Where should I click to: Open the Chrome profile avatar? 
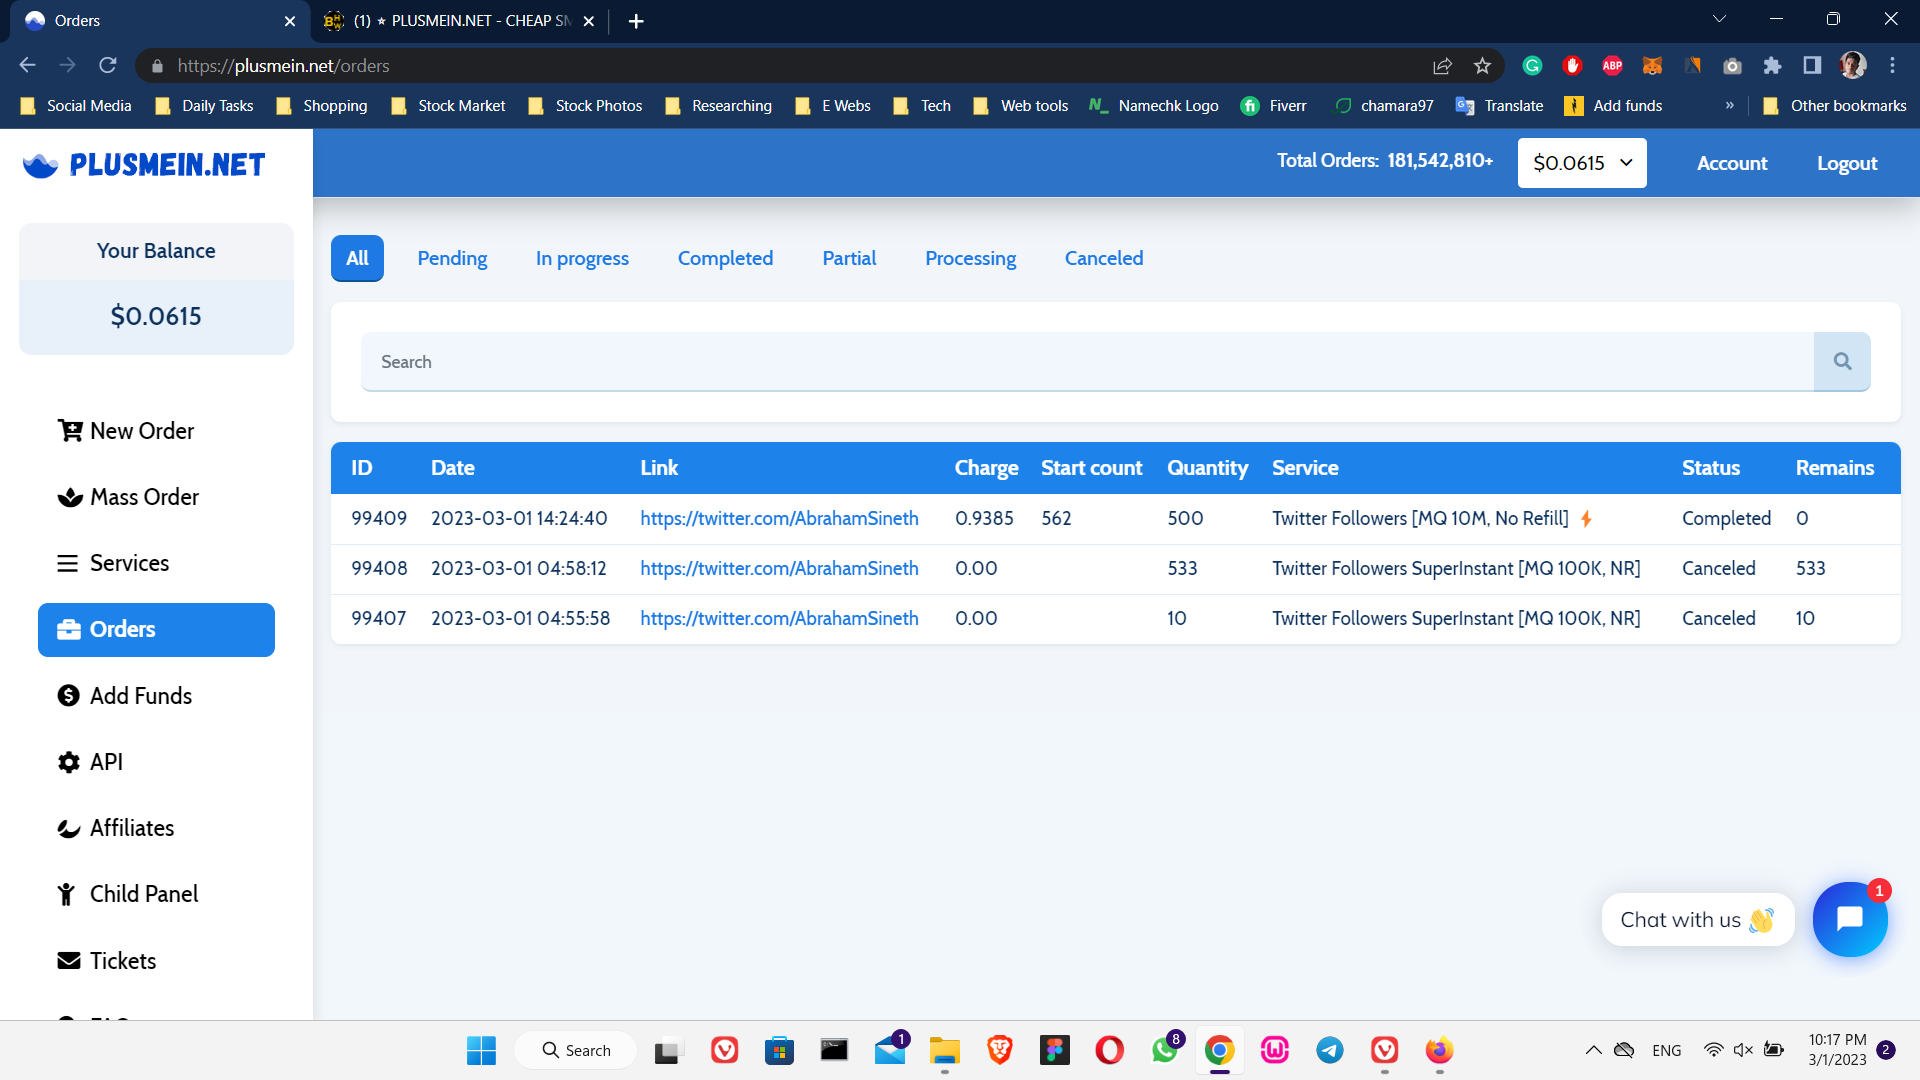(1853, 66)
